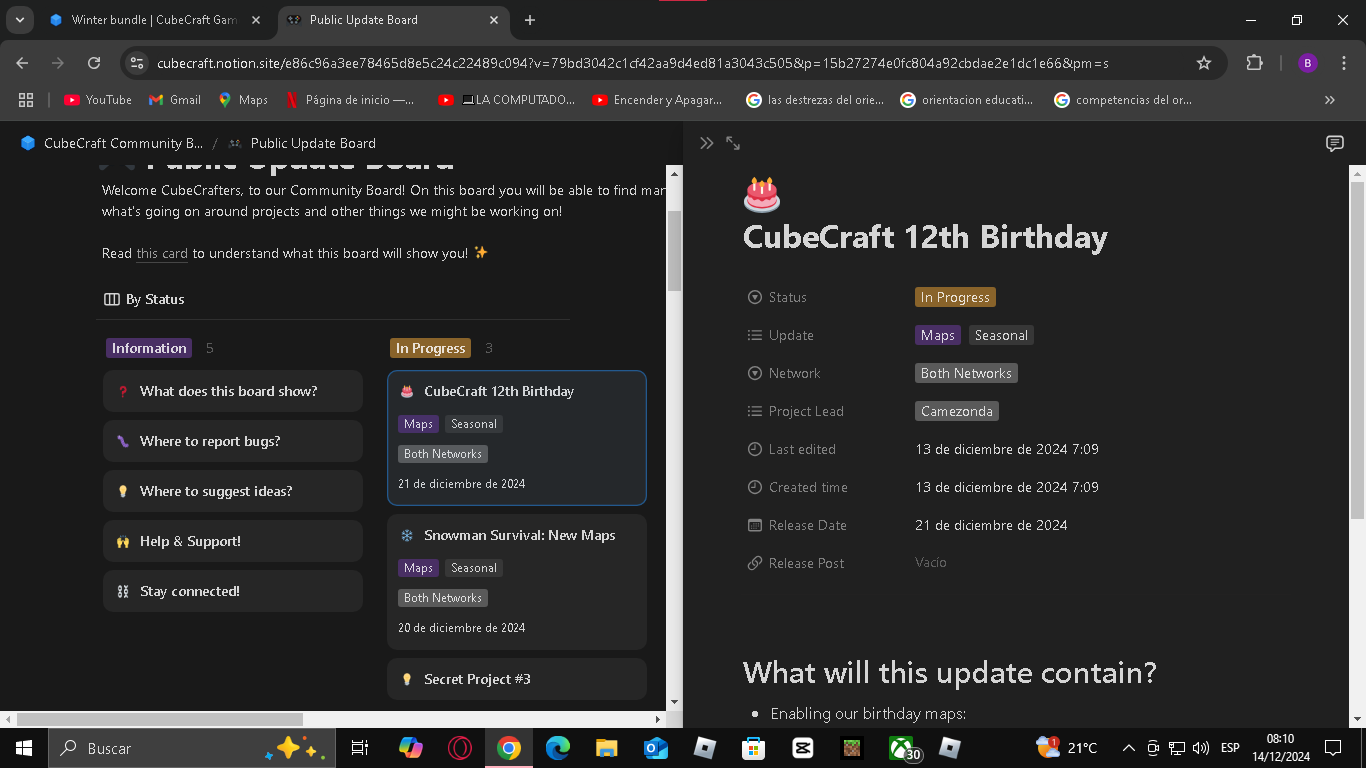Open Xbox app from taskbar

pos(903,748)
